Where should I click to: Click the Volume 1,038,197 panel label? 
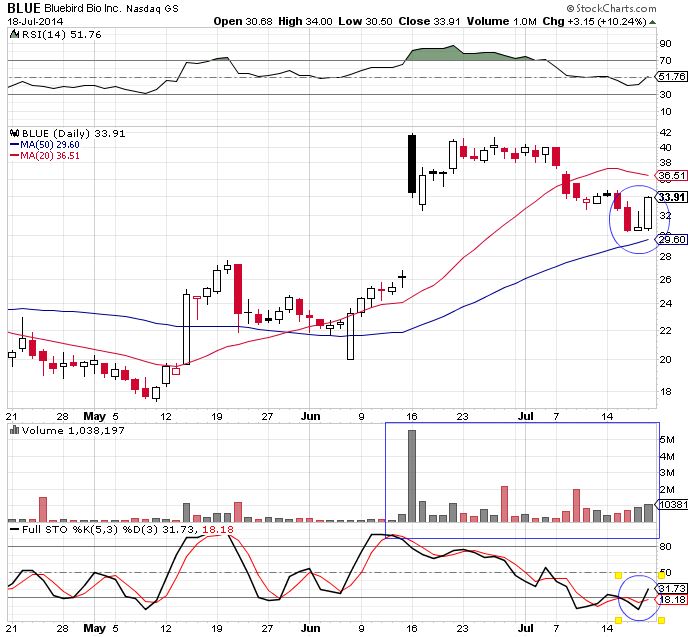pyautogui.click(x=73, y=430)
